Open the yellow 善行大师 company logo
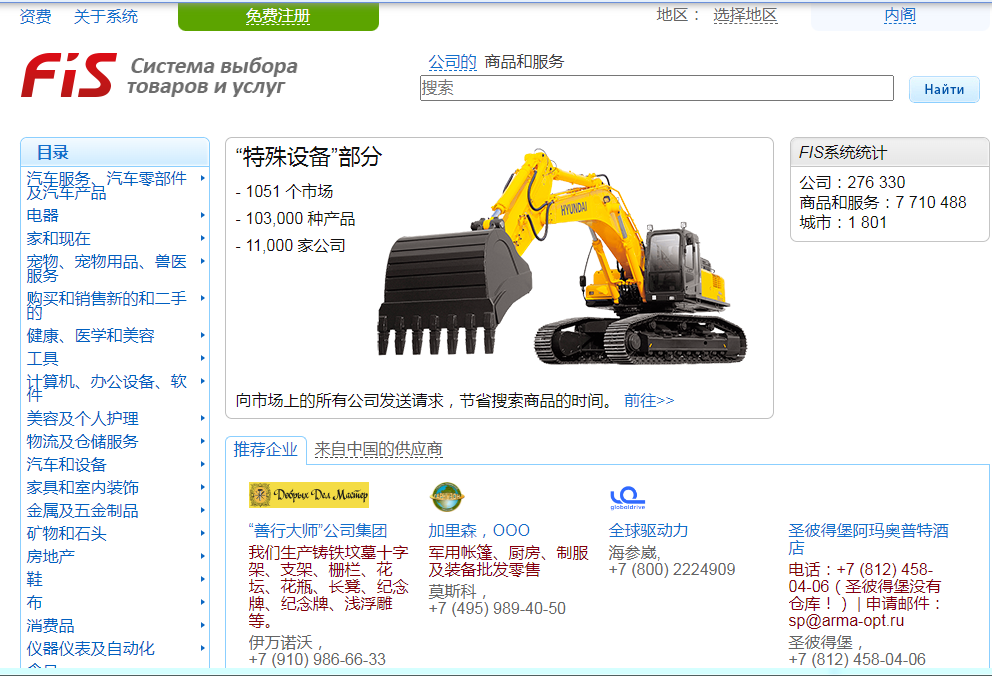Viewport: 992px width, 676px height. (x=309, y=495)
